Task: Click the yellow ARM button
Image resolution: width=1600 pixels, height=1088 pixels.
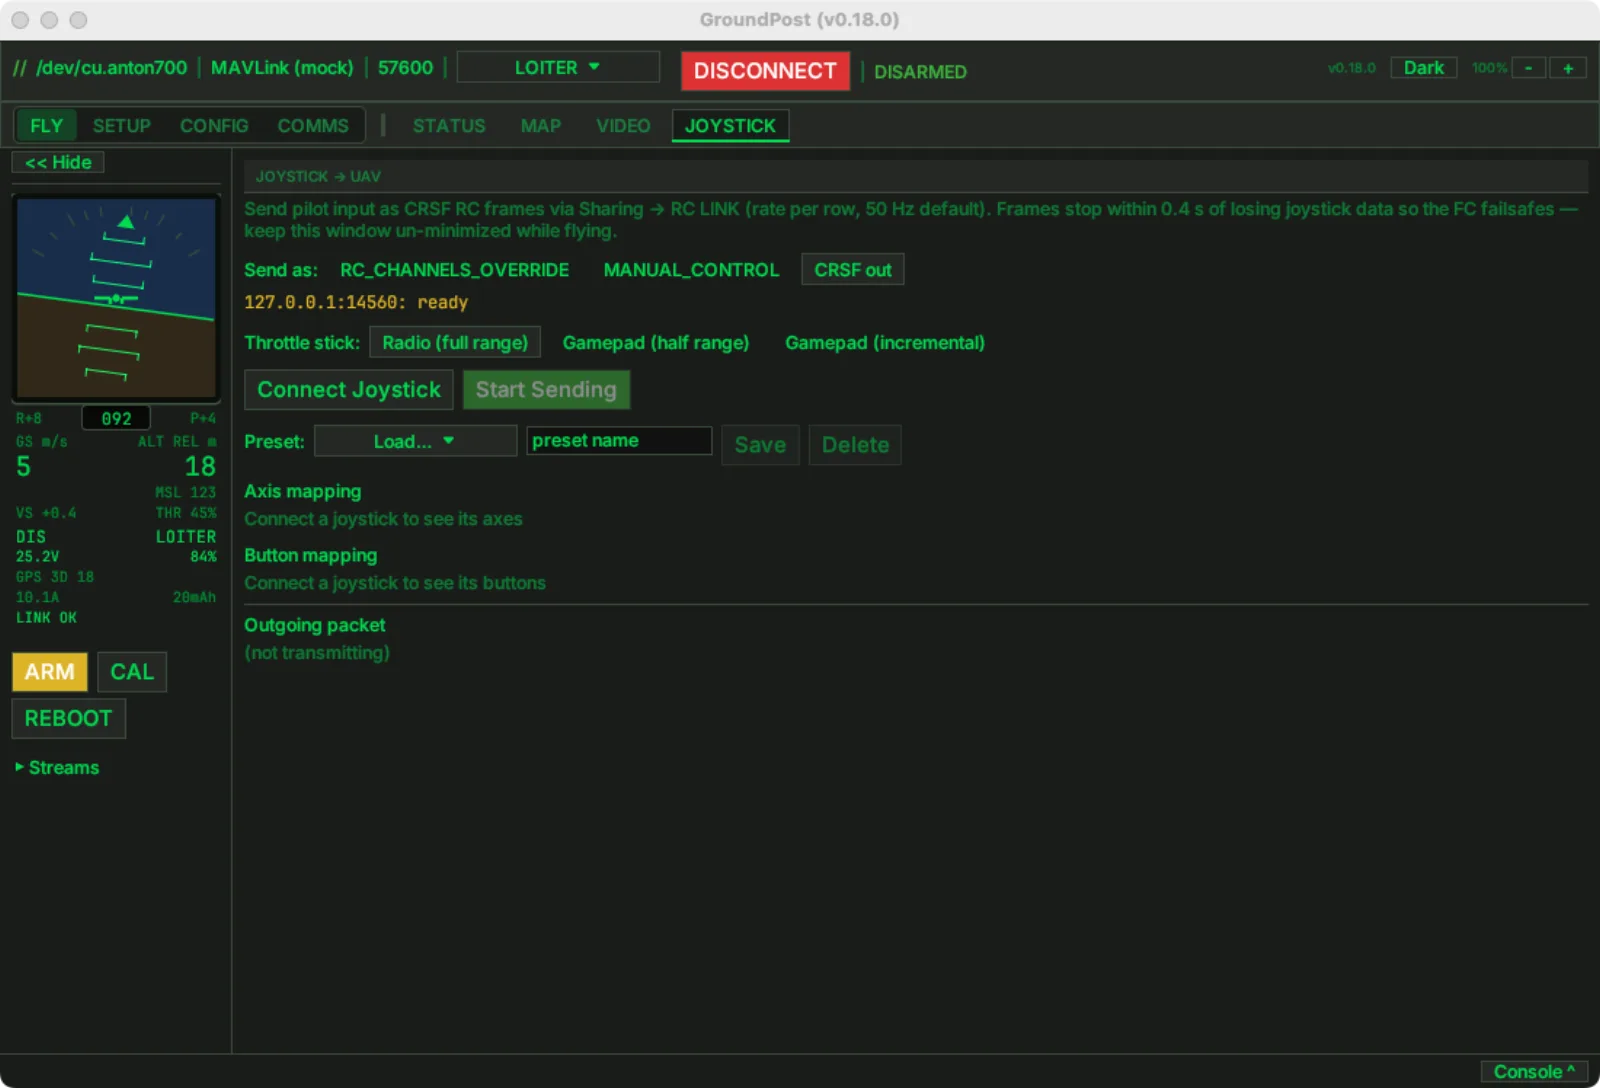Action: [50, 672]
